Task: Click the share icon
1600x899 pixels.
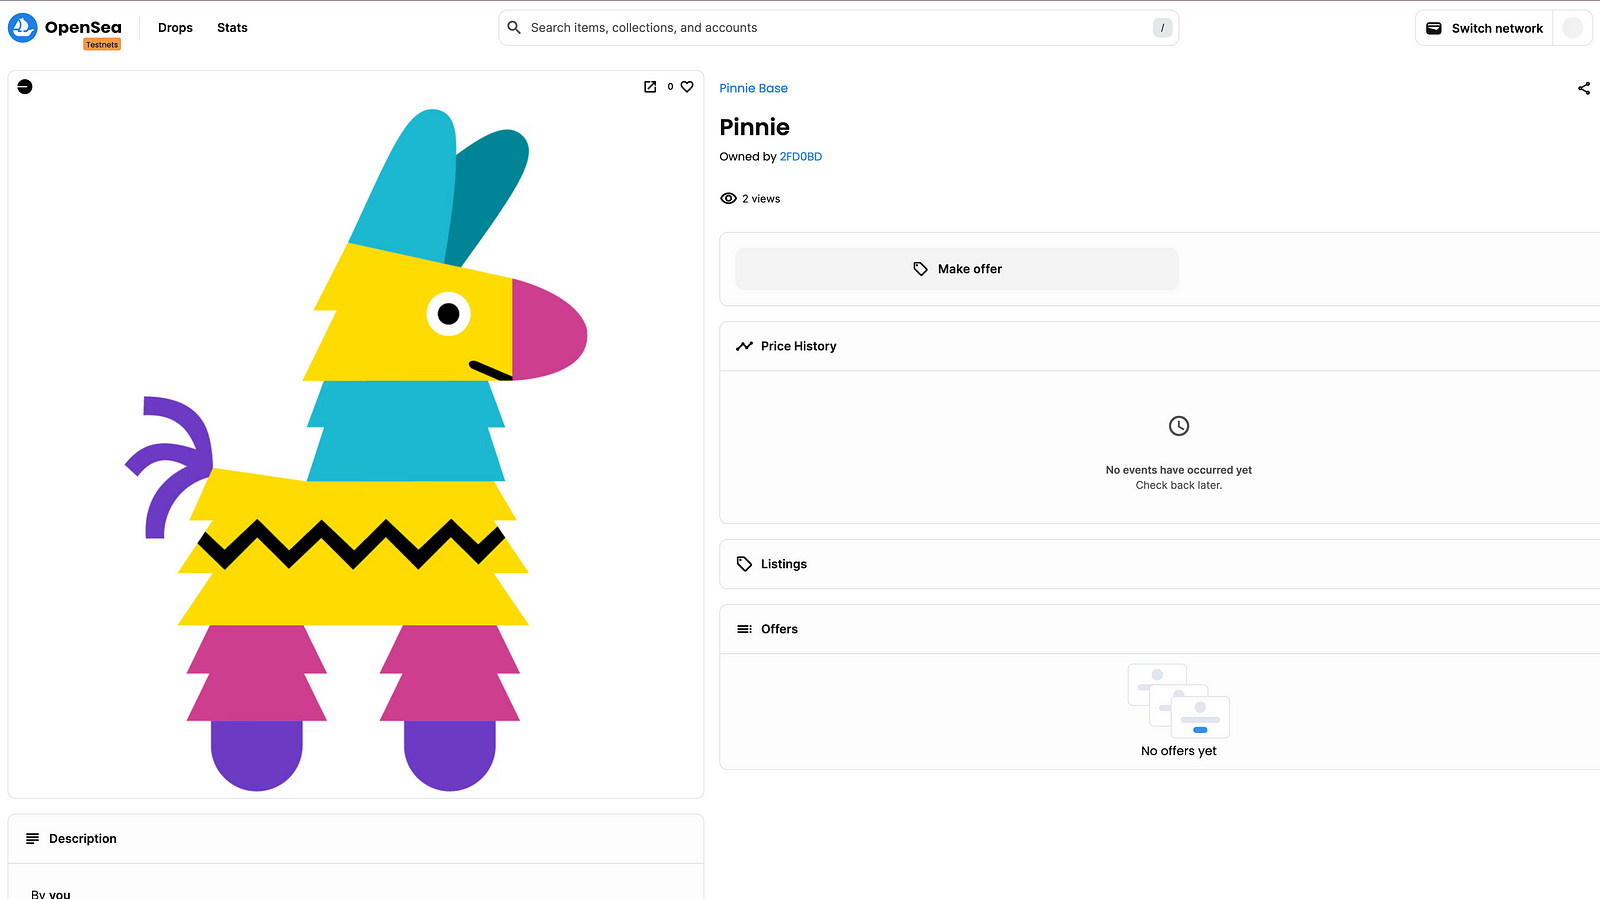Action: tap(1584, 88)
